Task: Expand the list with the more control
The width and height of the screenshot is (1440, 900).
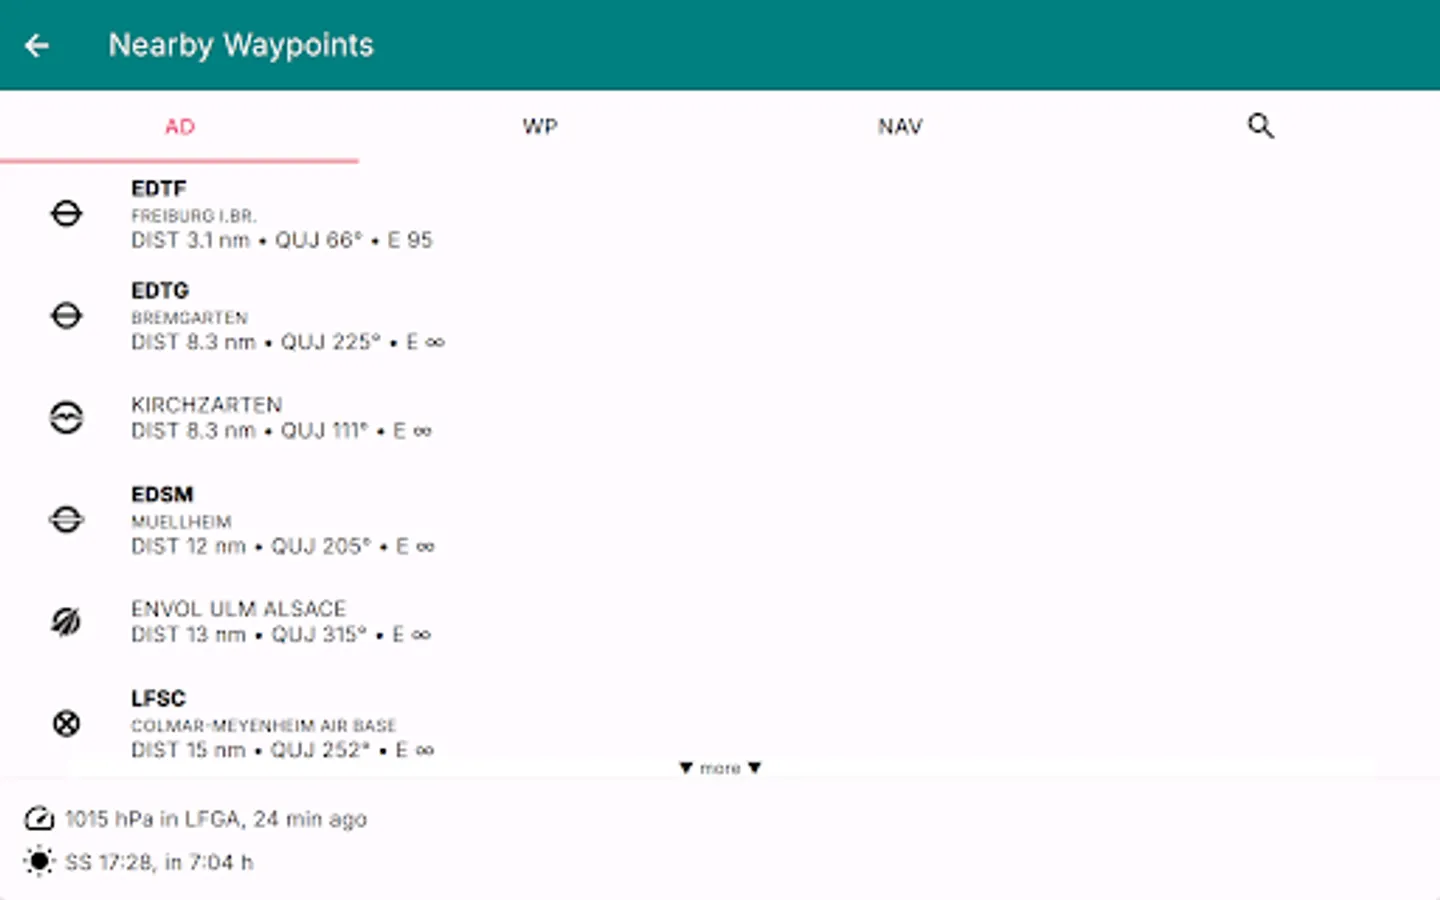Action: [x=719, y=768]
